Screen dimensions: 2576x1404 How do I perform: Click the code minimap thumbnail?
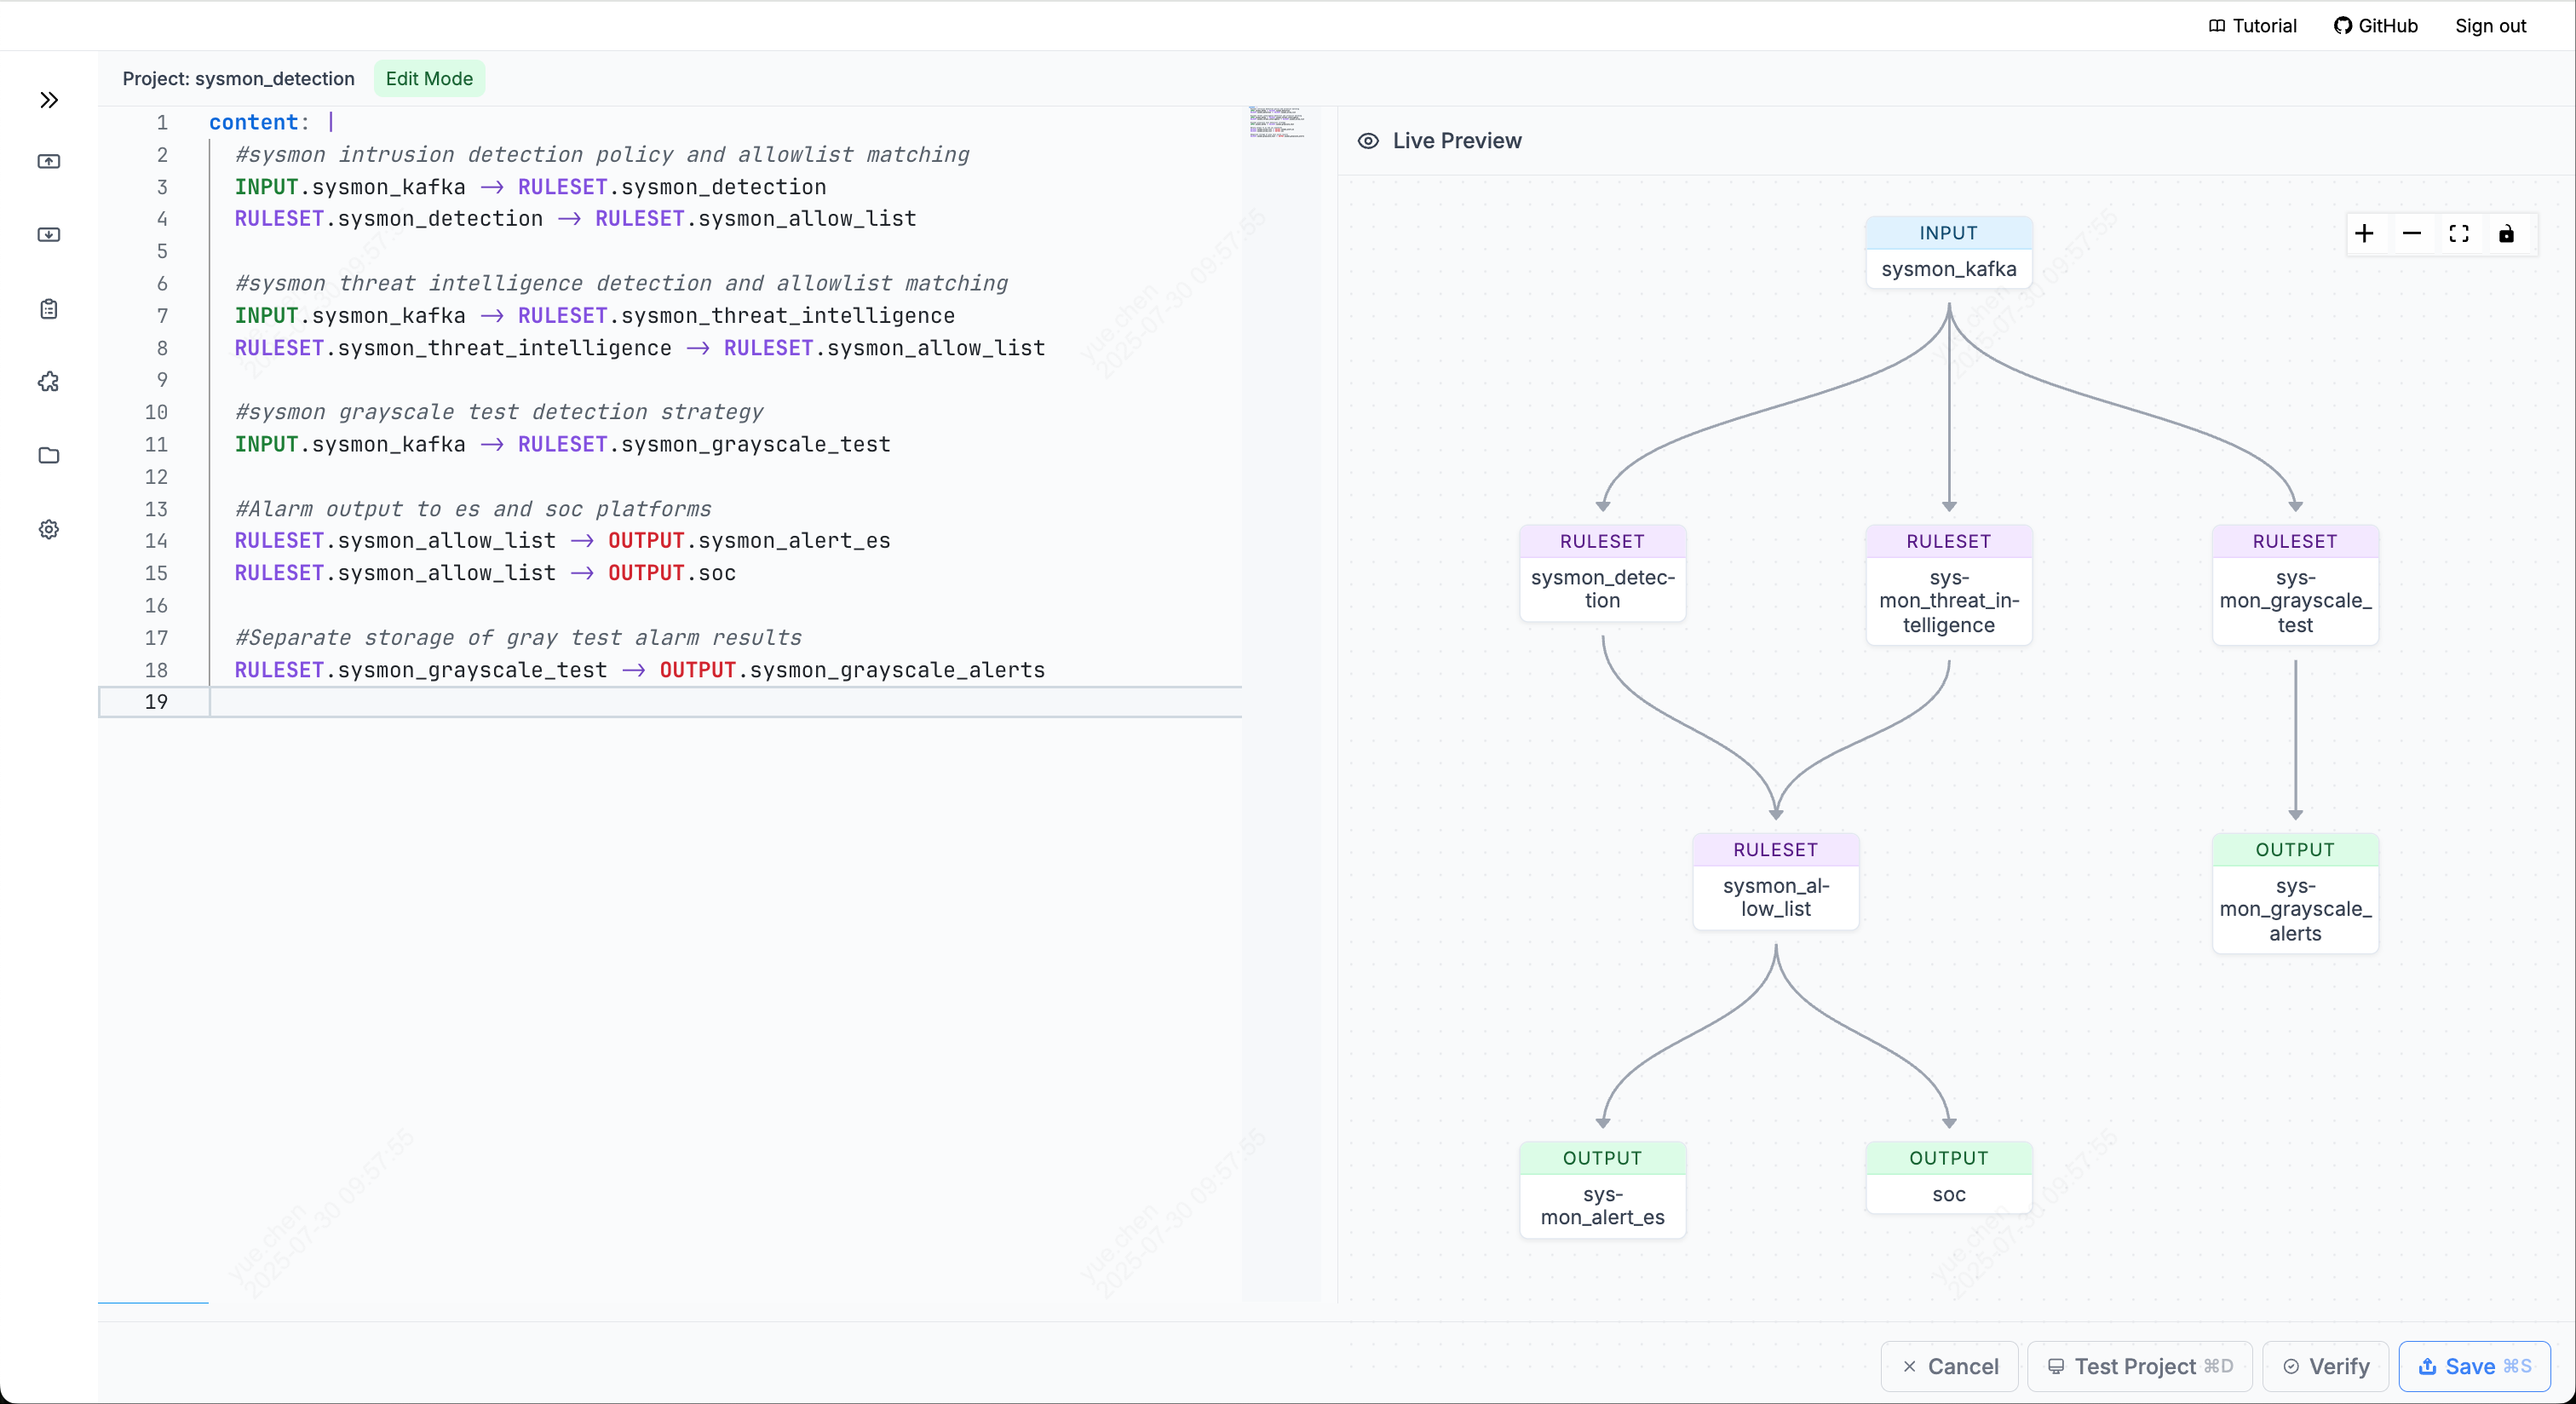1276,122
